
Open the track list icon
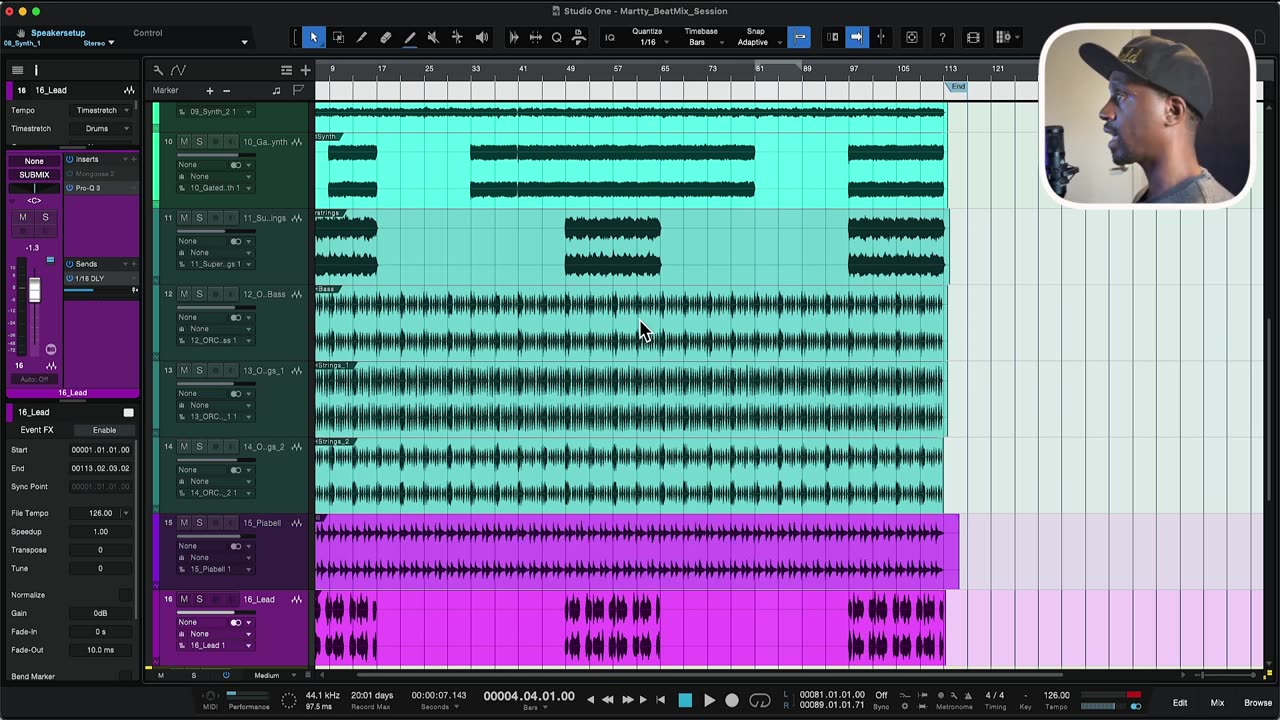286,70
